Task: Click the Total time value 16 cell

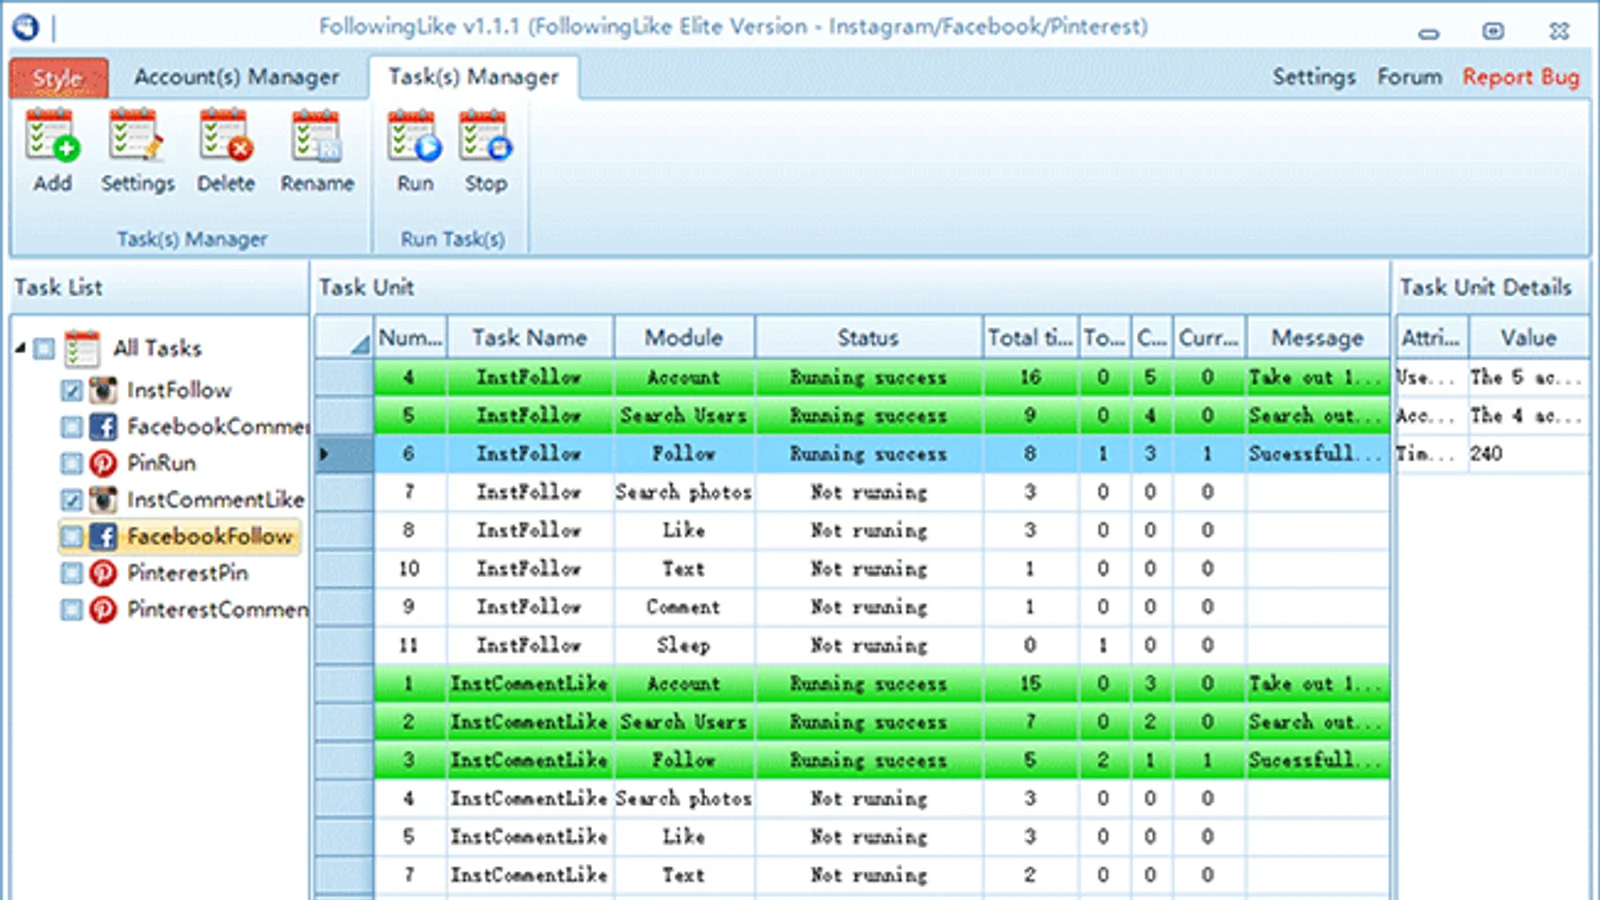Action: [1030, 378]
